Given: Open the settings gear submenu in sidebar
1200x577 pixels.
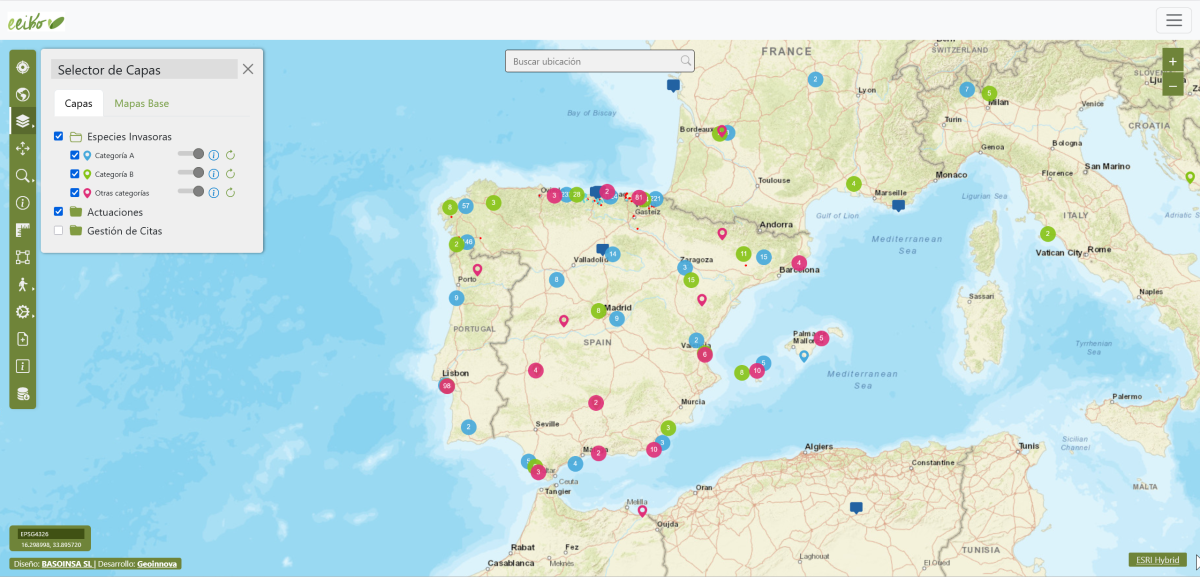Looking at the screenshot, I should [x=22, y=312].
